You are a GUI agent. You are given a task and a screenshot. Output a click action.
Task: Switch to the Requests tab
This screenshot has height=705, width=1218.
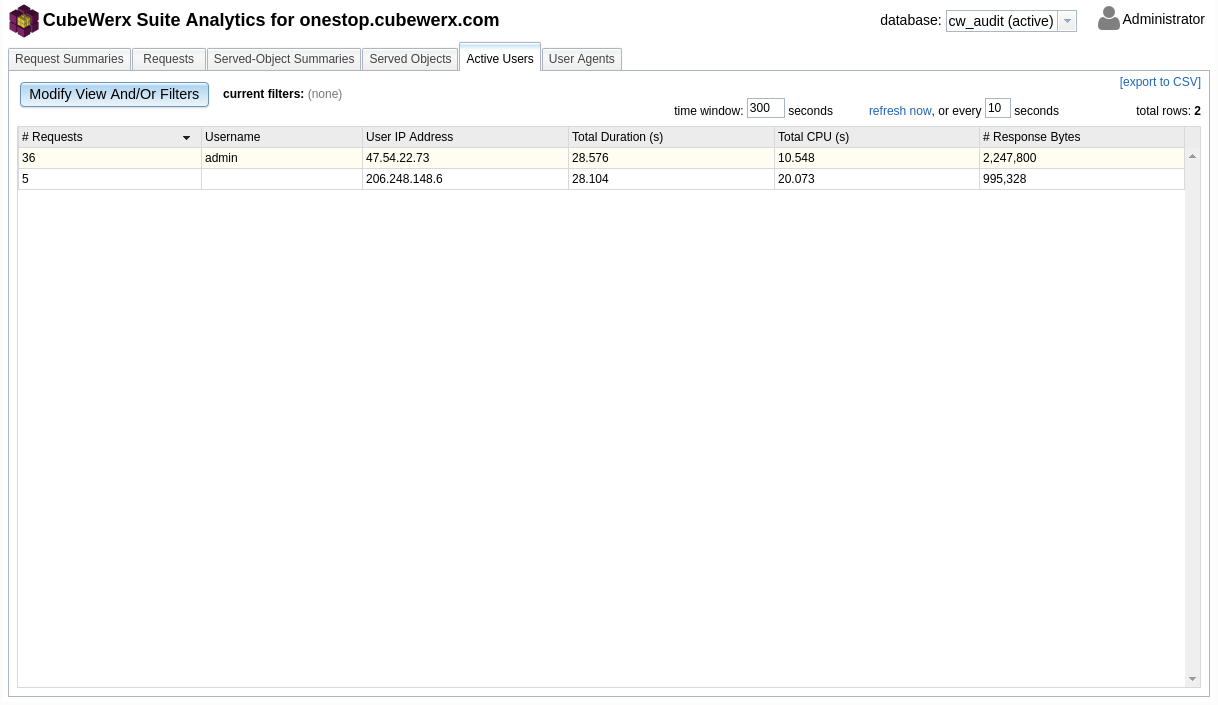coord(168,59)
